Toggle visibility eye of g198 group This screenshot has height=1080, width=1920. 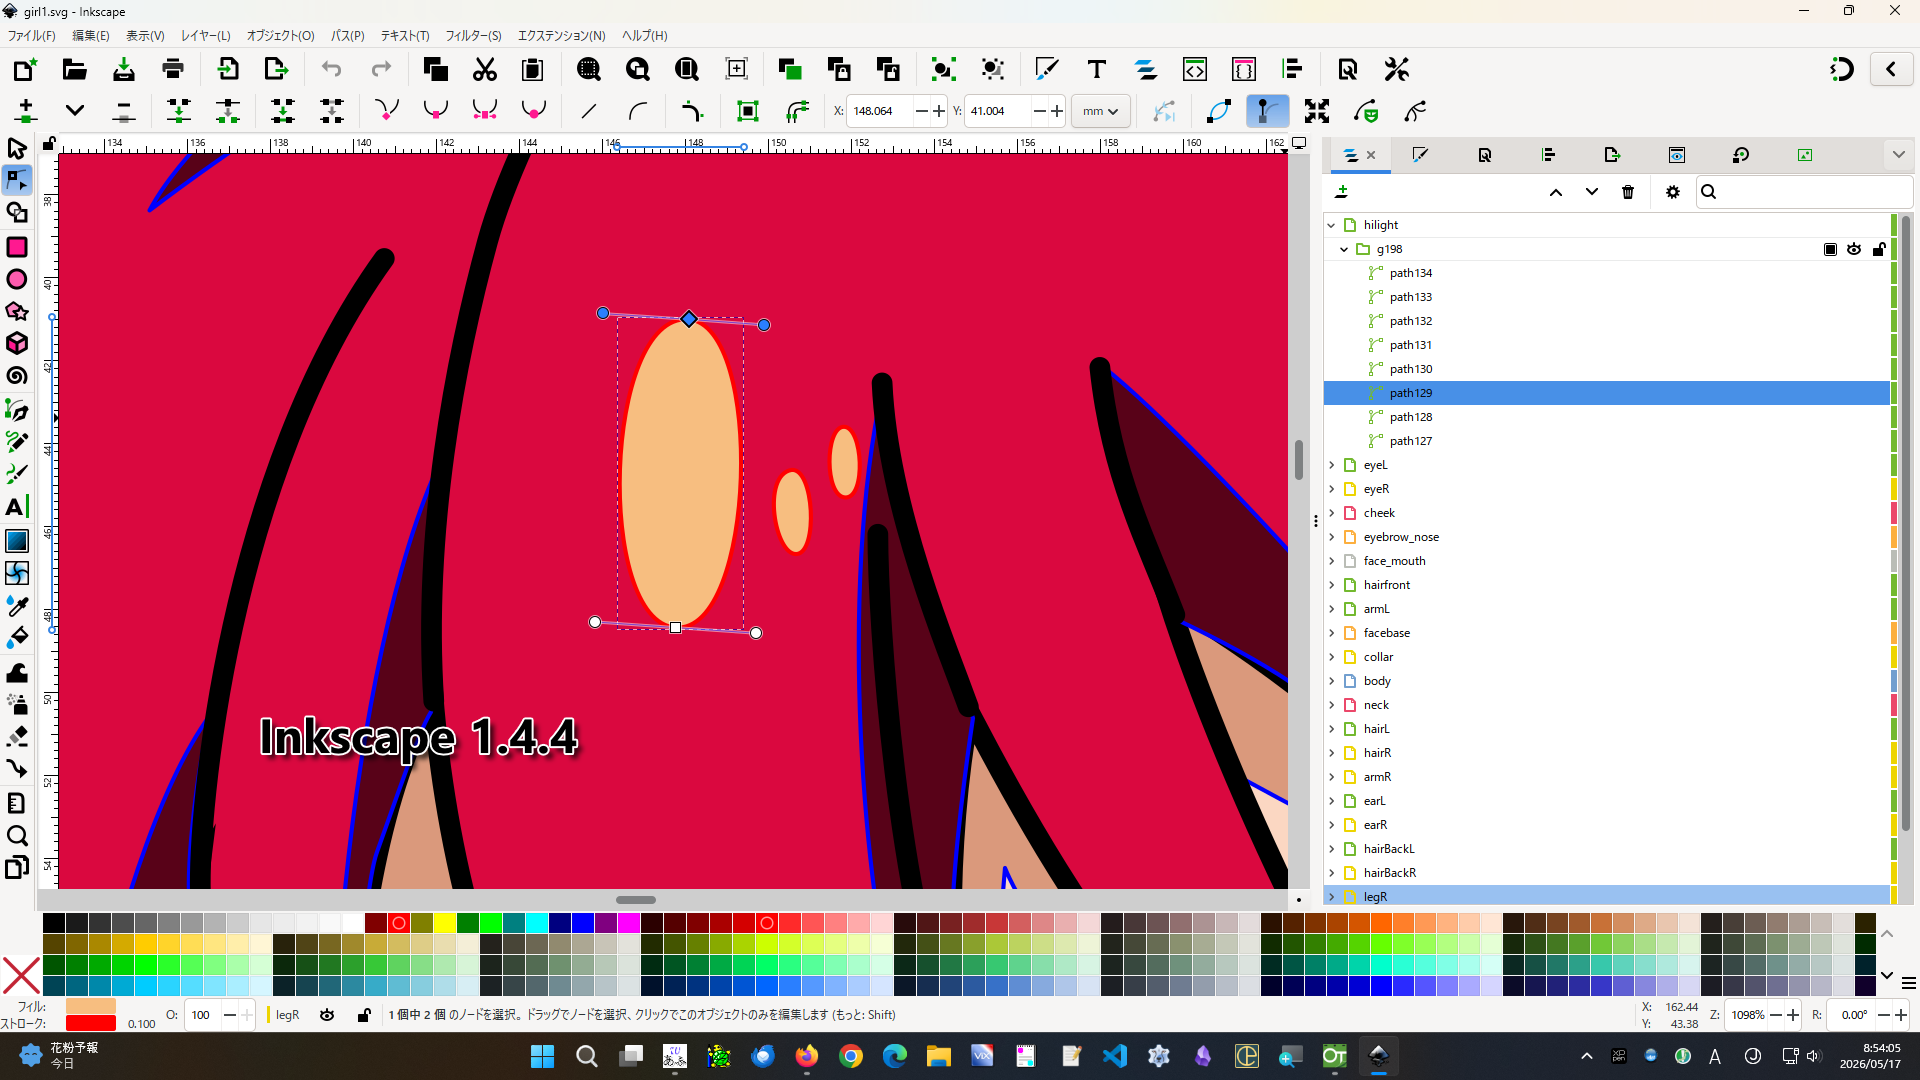(1854, 249)
